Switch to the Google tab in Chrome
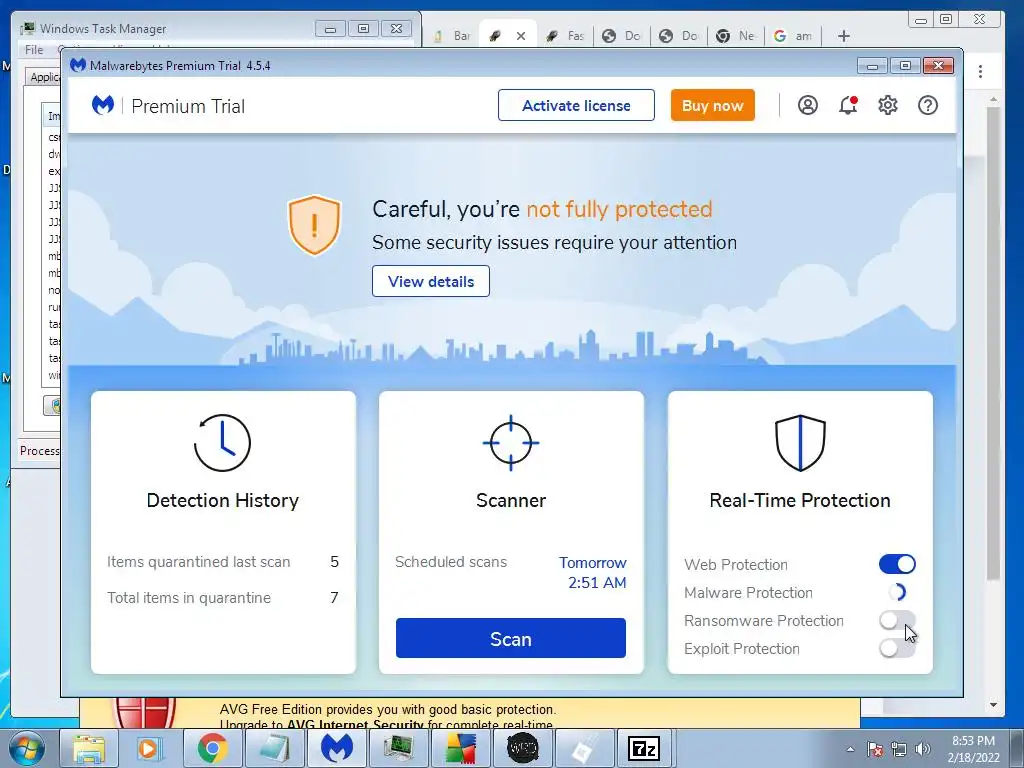Screen dimensions: 1024x768 793,36
